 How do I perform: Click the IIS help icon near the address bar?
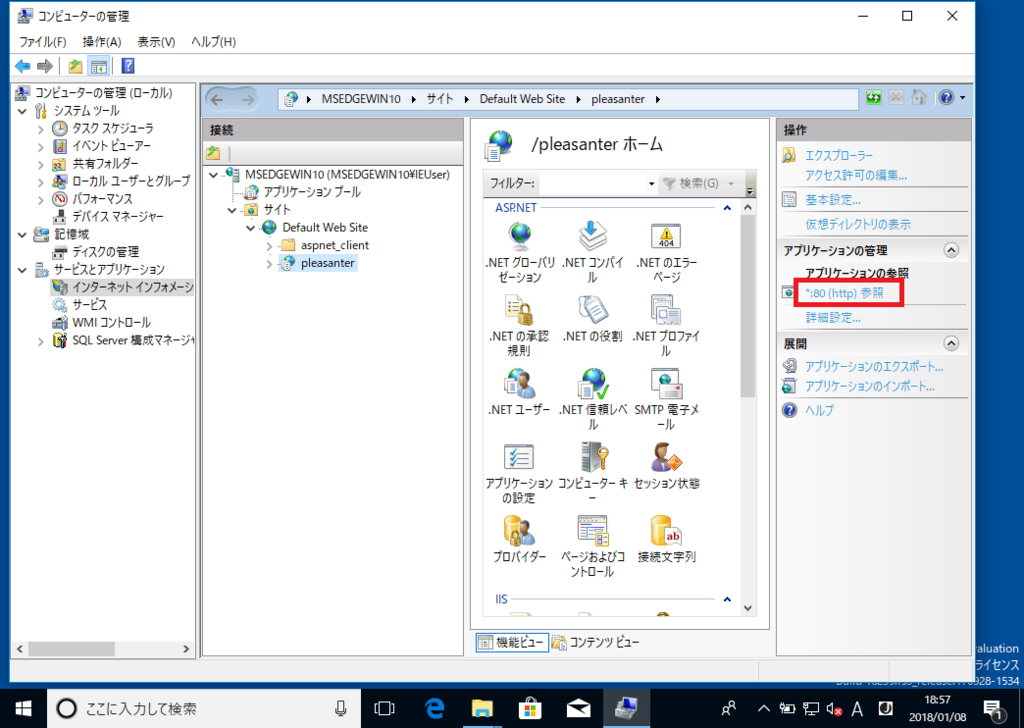[x=946, y=98]
